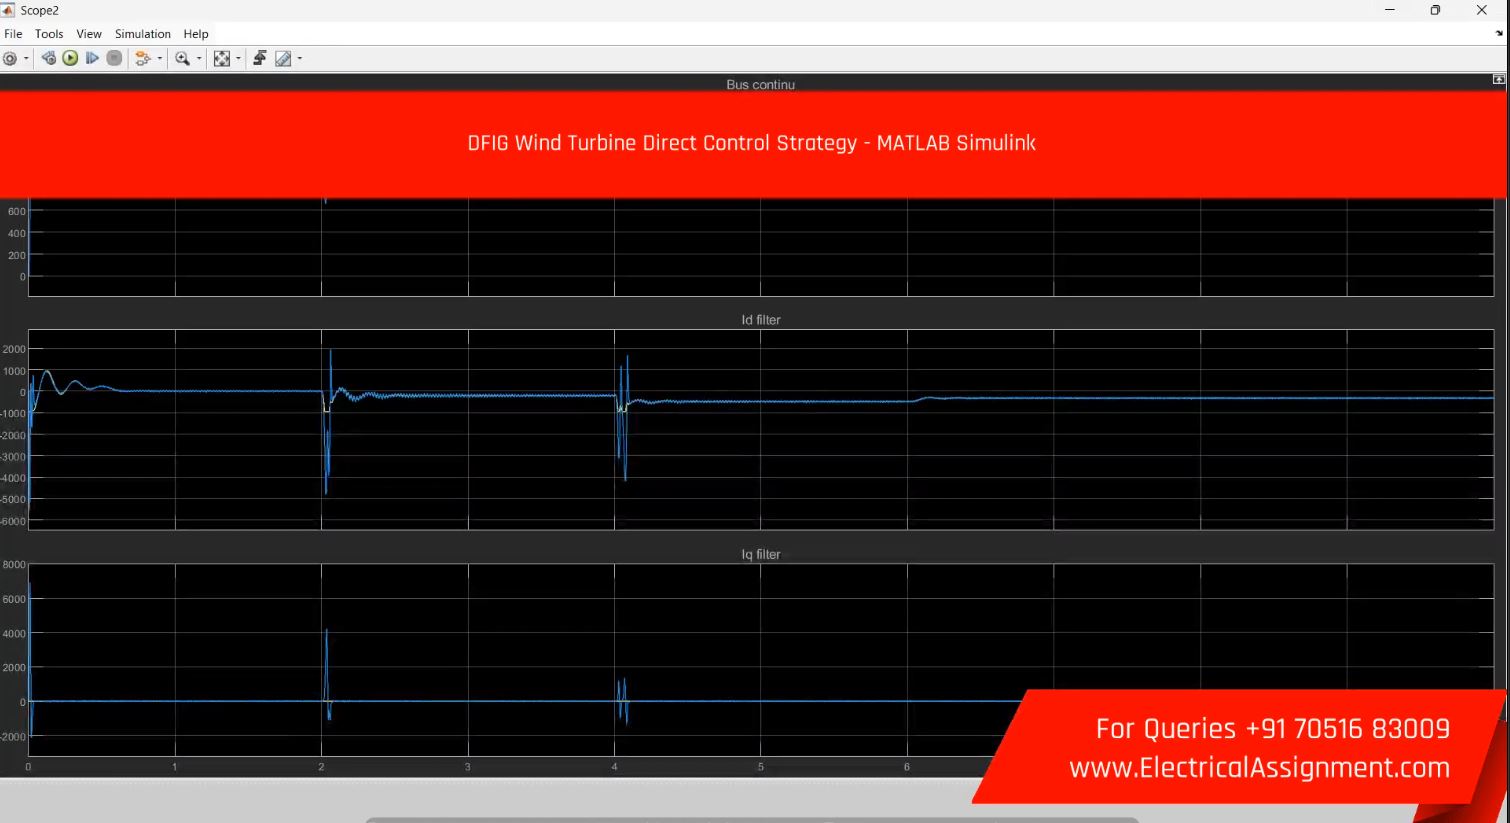Click the 'Bus continu' plot title
1510x823 pixels.
[x=760, y=85]
